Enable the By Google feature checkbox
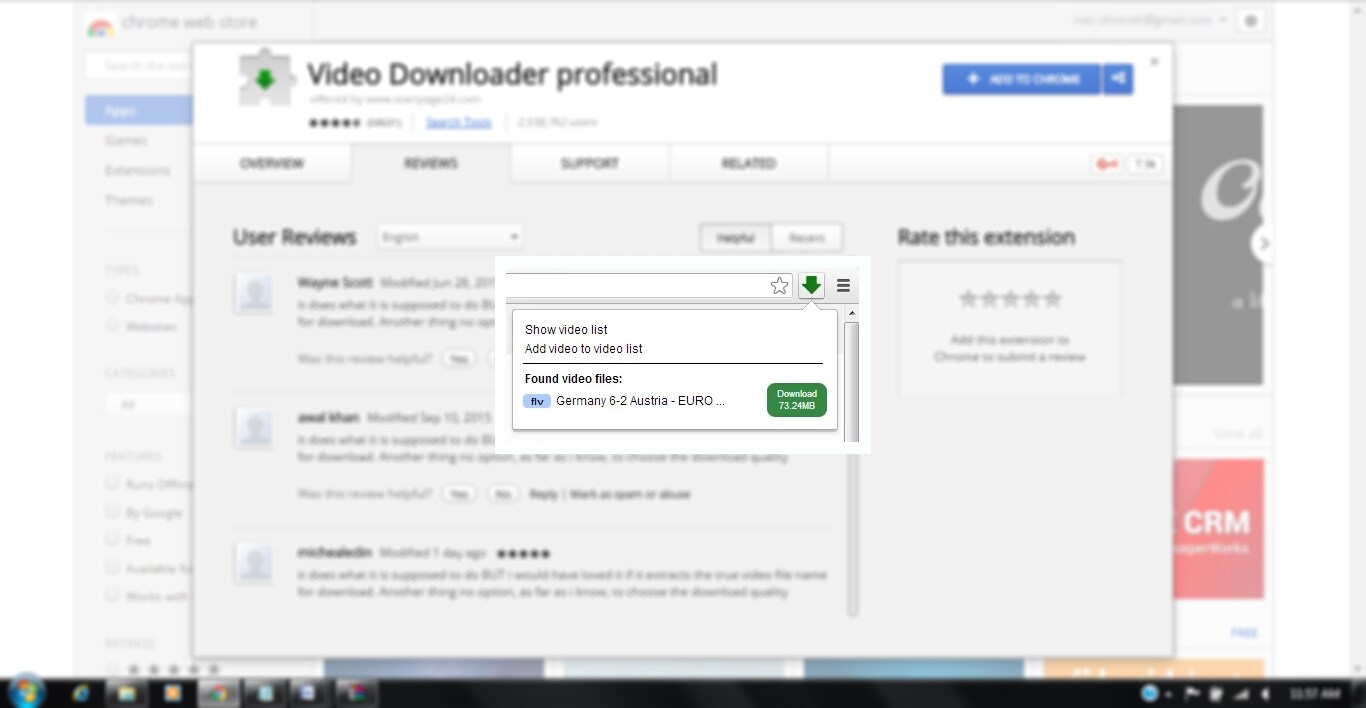This screenshot has width=1366, height=708. (112, 512)
